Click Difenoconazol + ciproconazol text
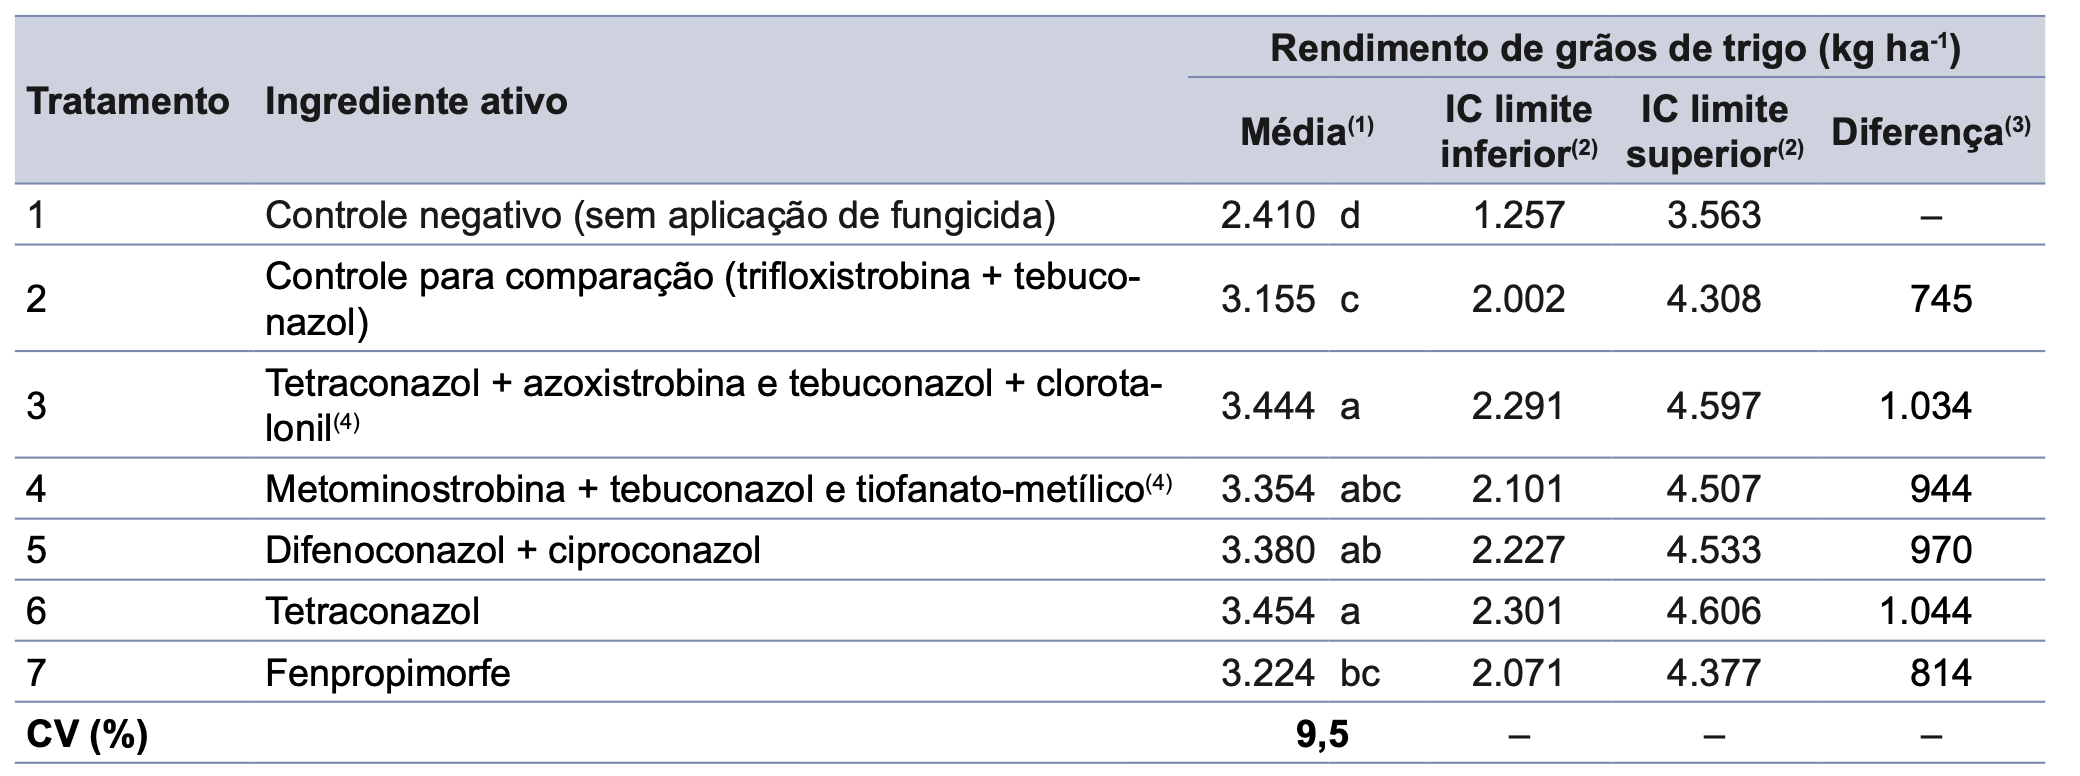The width and height of the screenshot is (2080, 776). [x=512, y=550]
